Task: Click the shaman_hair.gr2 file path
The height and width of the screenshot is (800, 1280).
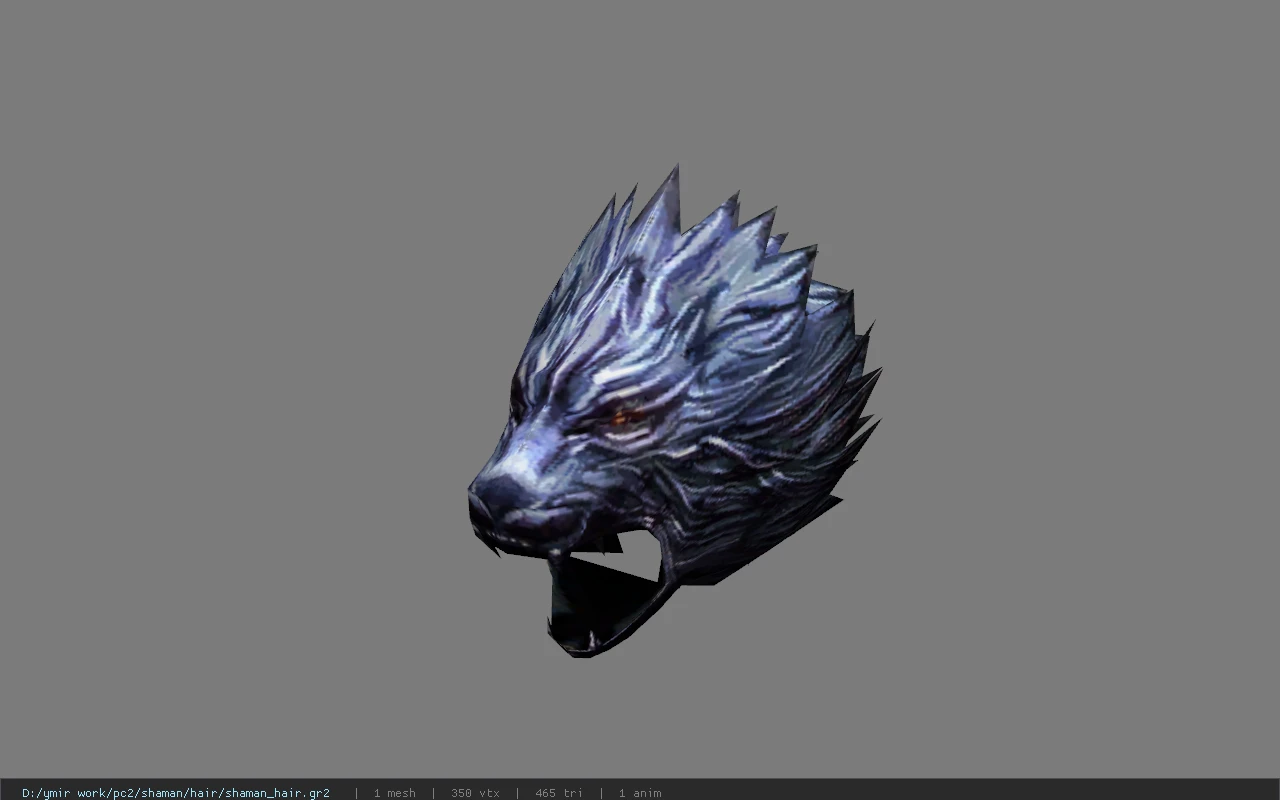Action: 176,793
